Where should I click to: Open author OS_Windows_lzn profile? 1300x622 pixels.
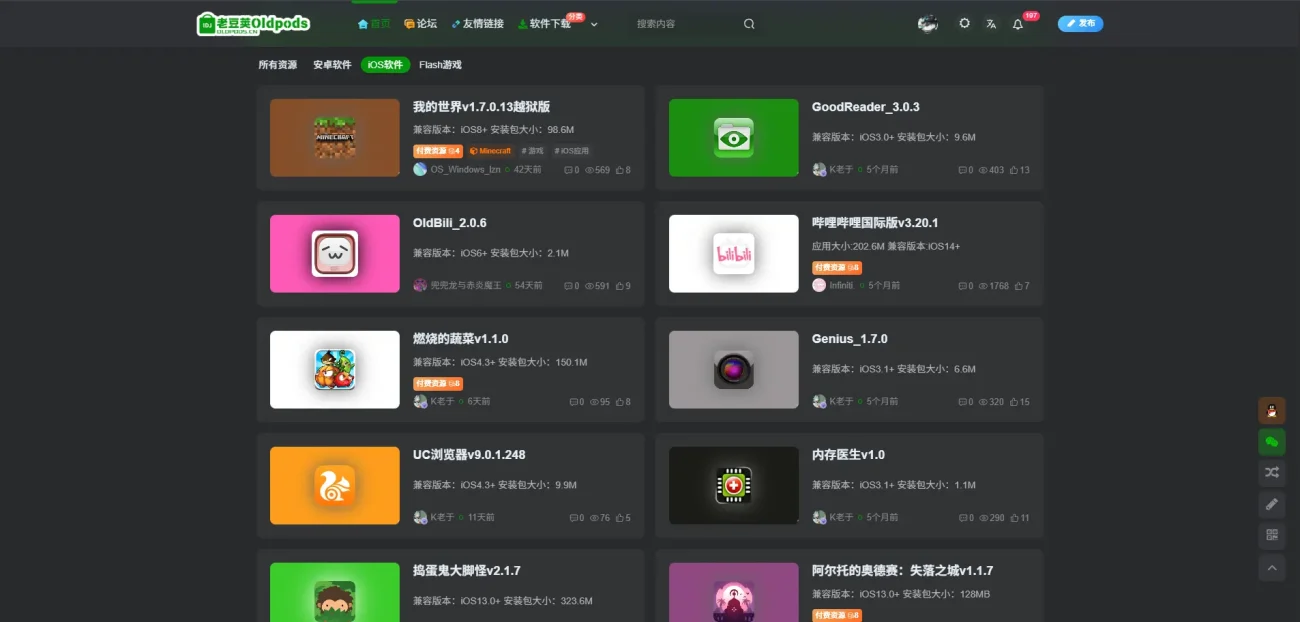(465, 170)
